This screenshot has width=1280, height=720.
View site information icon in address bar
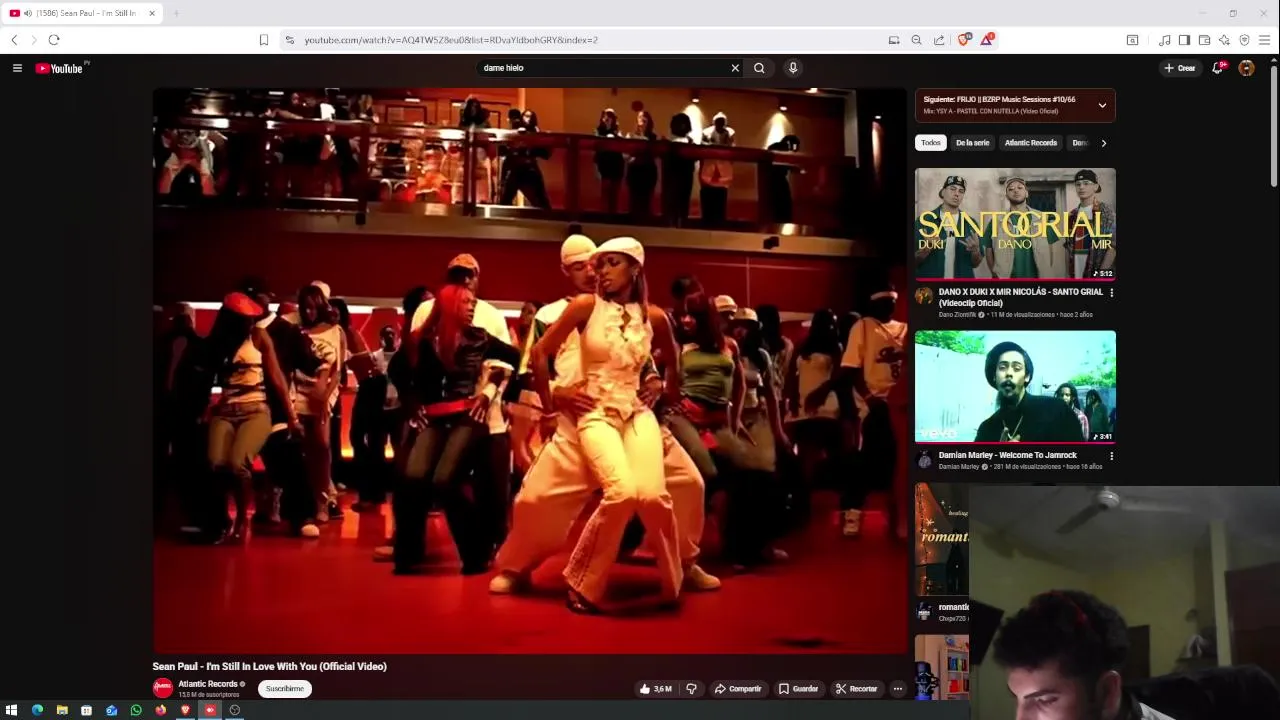[290, 40]
